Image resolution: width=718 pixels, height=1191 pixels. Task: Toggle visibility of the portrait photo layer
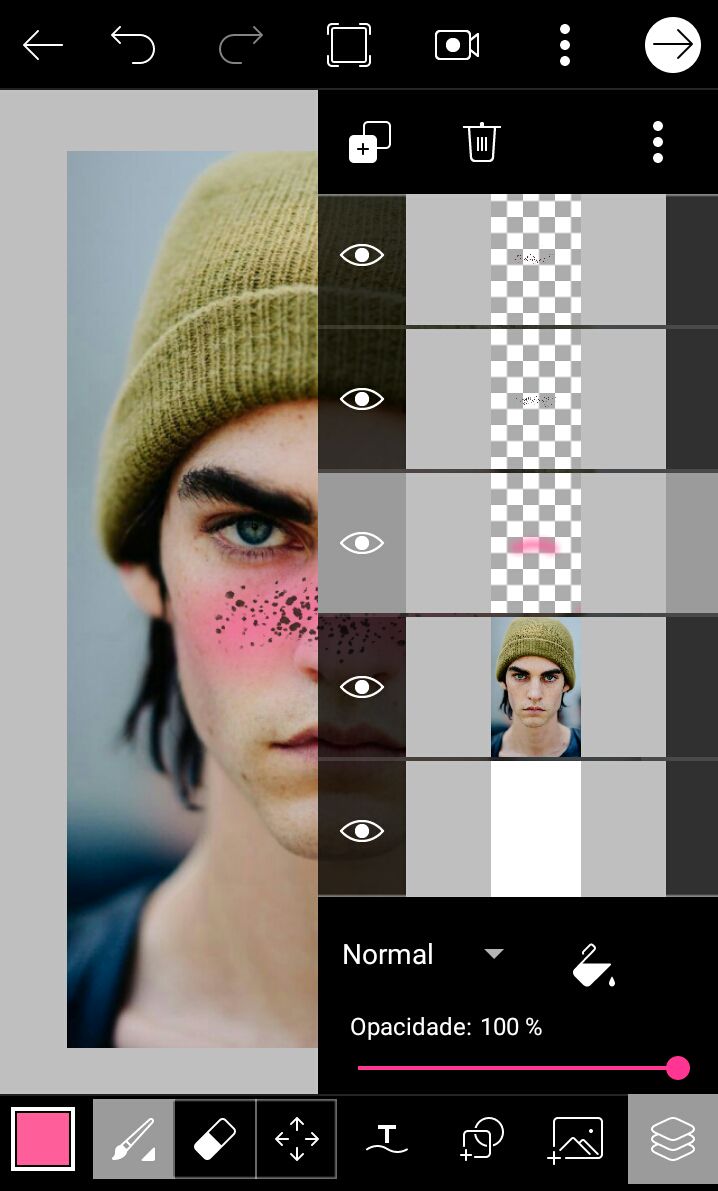click(362, 687)
